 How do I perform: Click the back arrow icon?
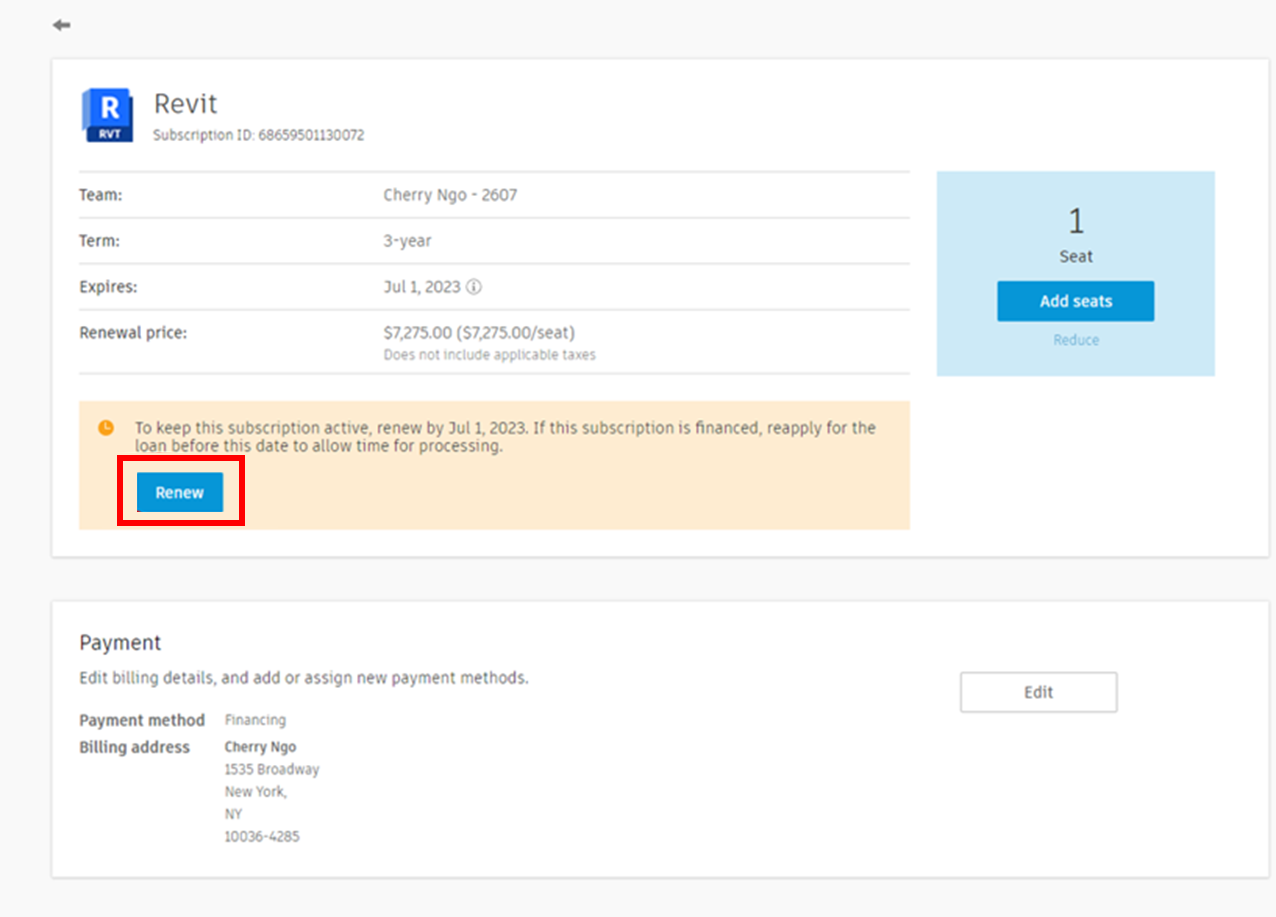coord(62,25)
